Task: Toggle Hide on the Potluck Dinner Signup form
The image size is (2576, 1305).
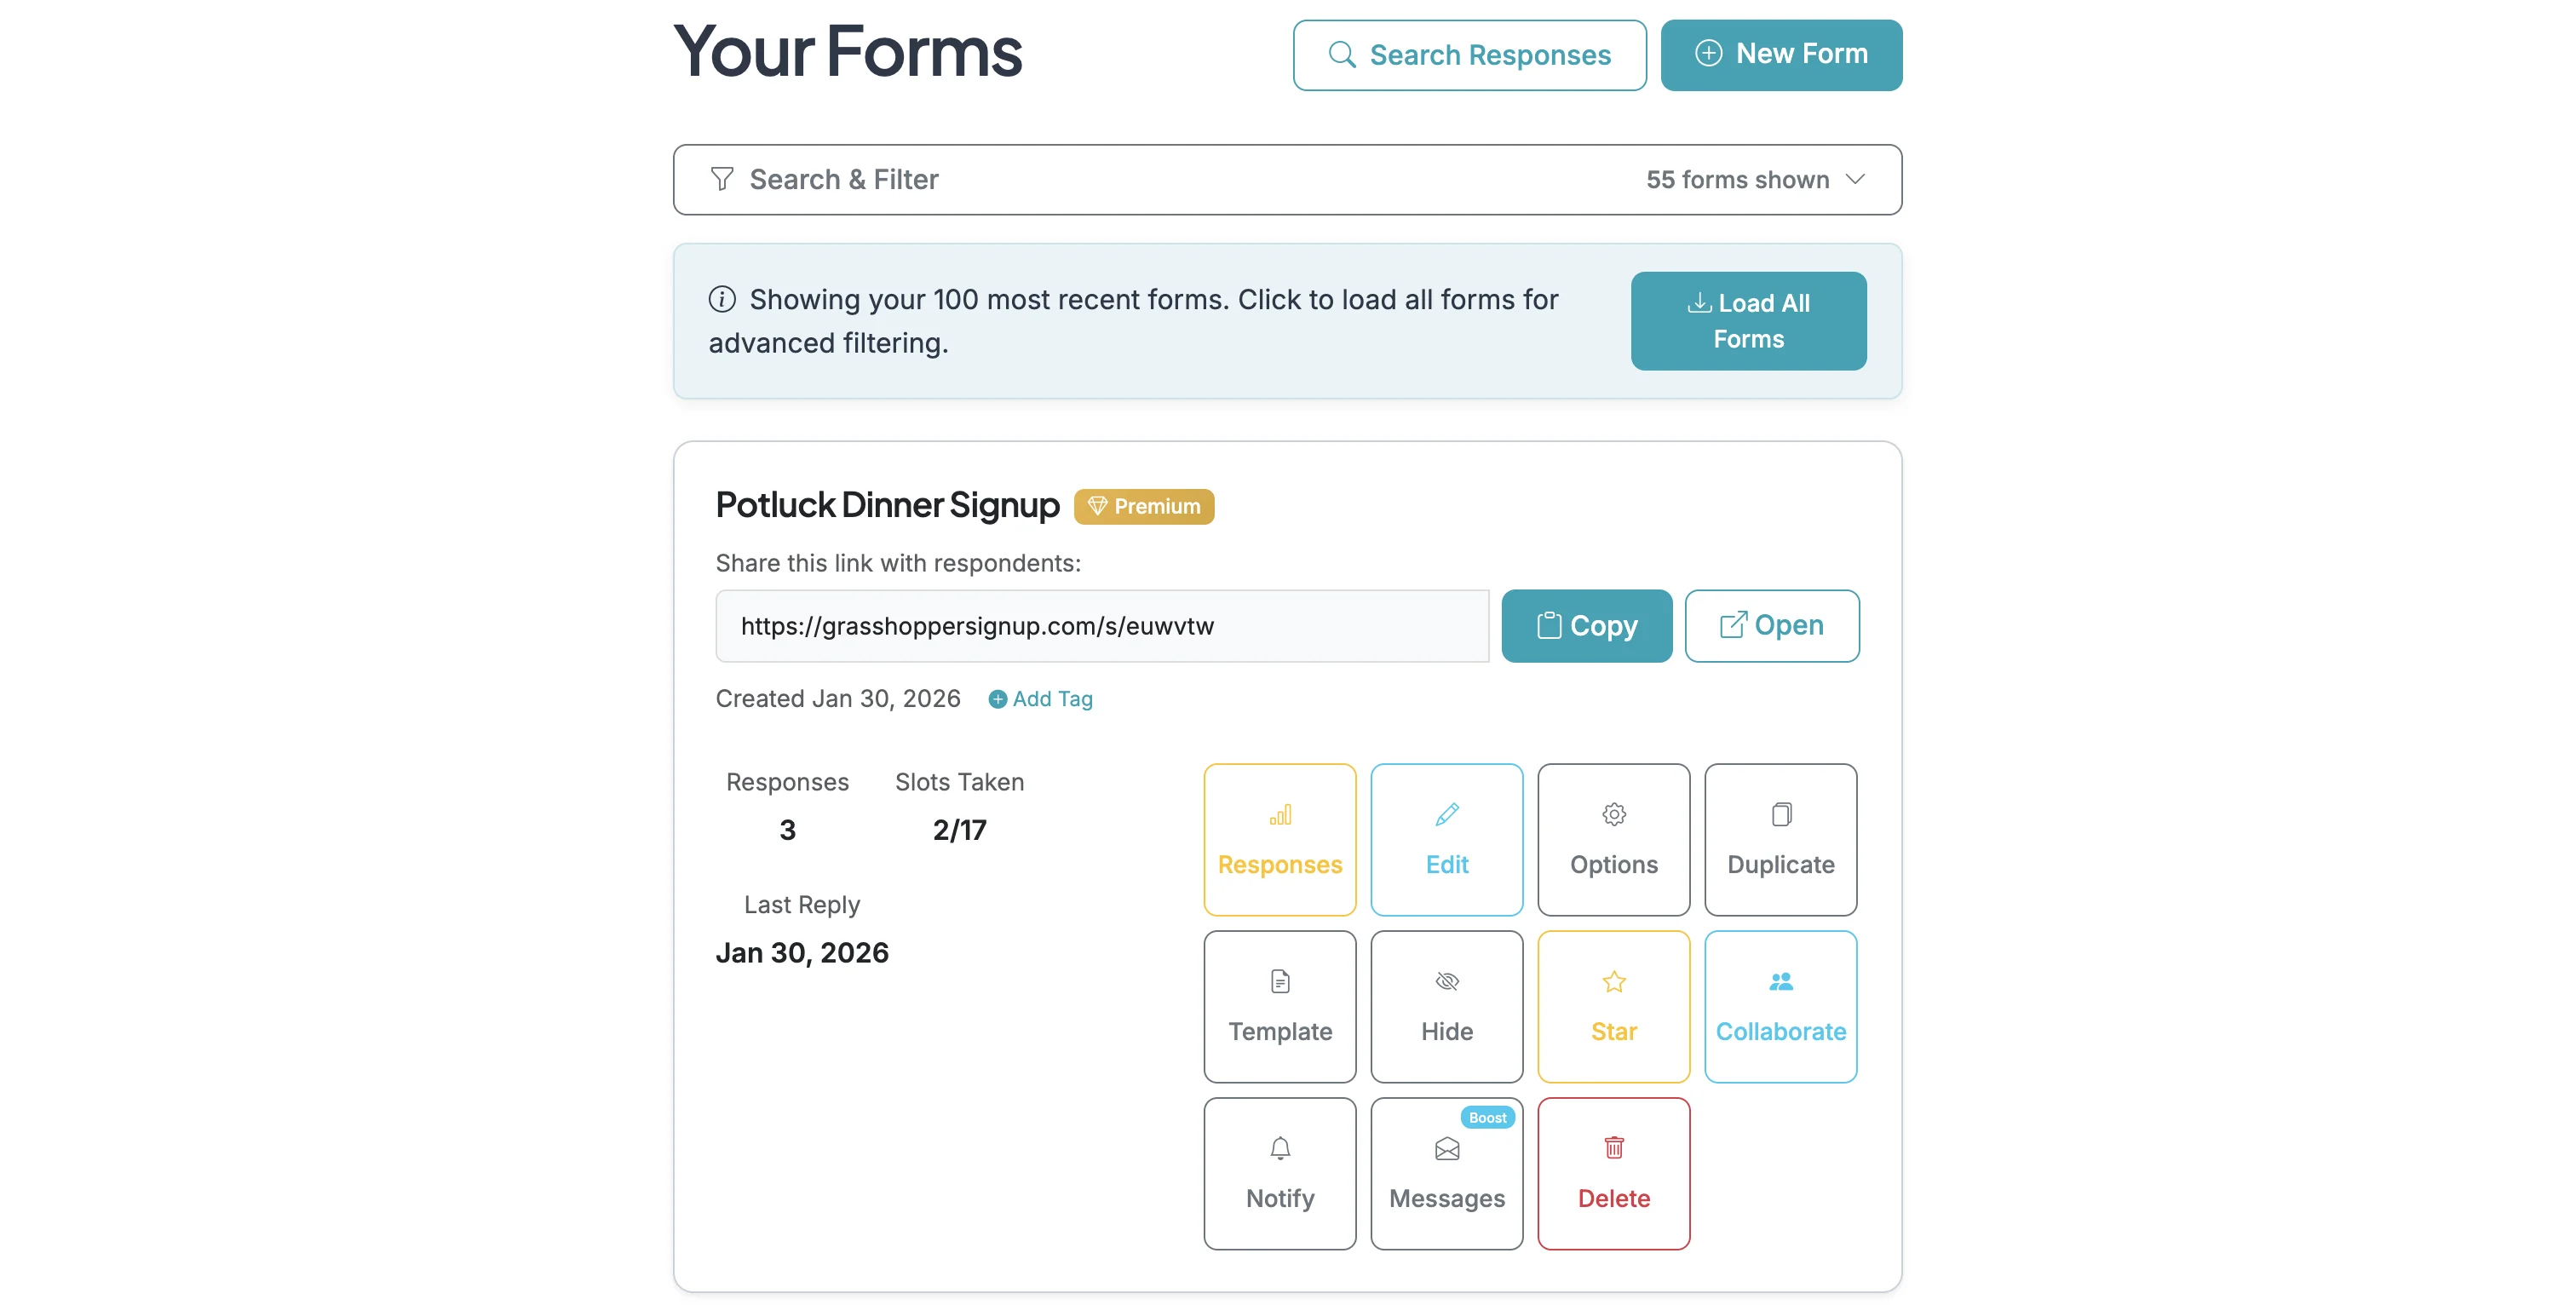Action: click(x=1447, y=1006)
